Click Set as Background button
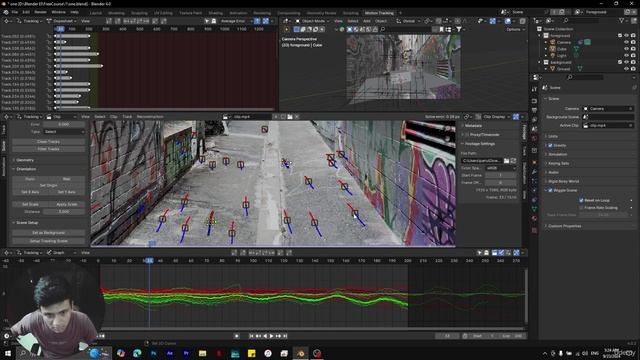The image size is (640, 360). [48, 233]
